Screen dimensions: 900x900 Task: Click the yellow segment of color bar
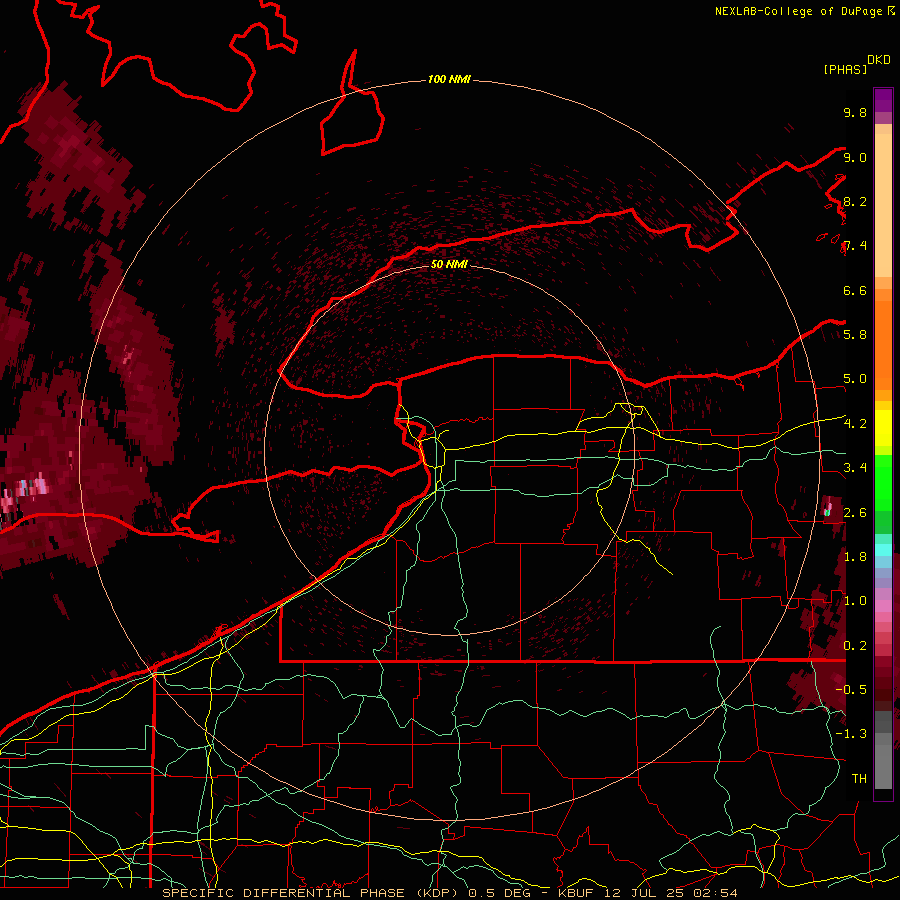tap(883, 428)
